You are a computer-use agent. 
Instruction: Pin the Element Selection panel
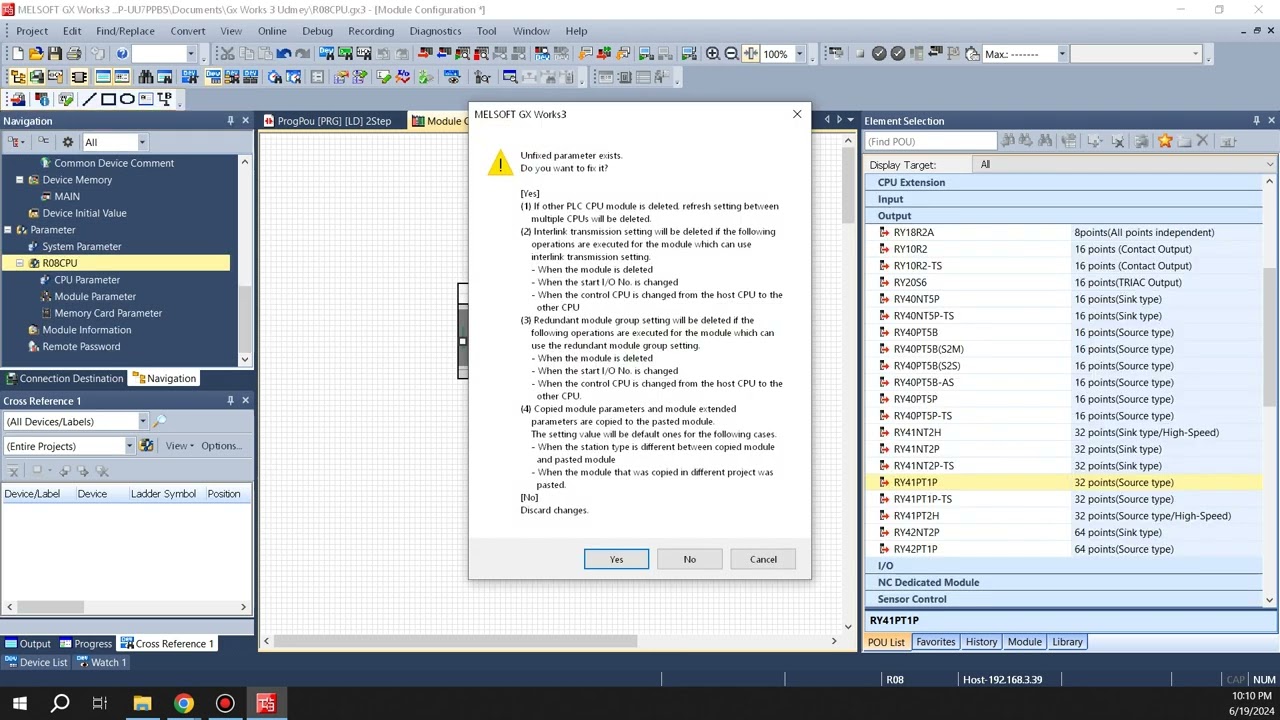pyautogui.click(x=1256, y=121)
